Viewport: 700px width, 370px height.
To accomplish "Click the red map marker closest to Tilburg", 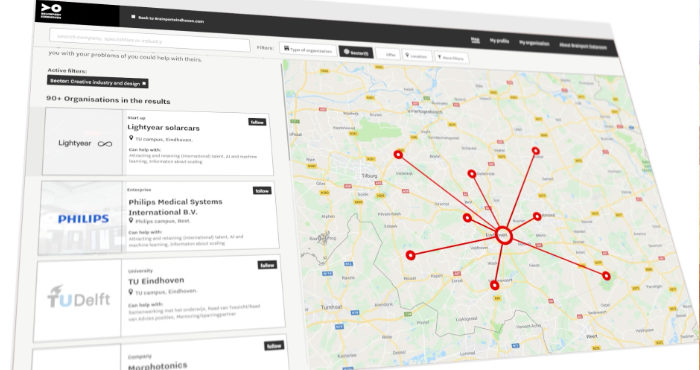I will [398, 154].
